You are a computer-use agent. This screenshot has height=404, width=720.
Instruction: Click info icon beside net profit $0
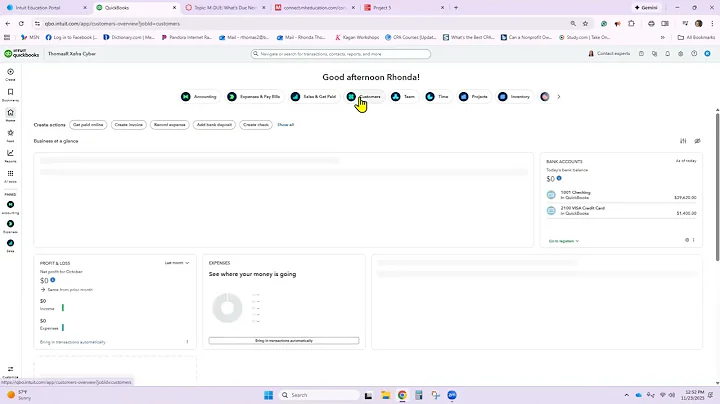53,280
